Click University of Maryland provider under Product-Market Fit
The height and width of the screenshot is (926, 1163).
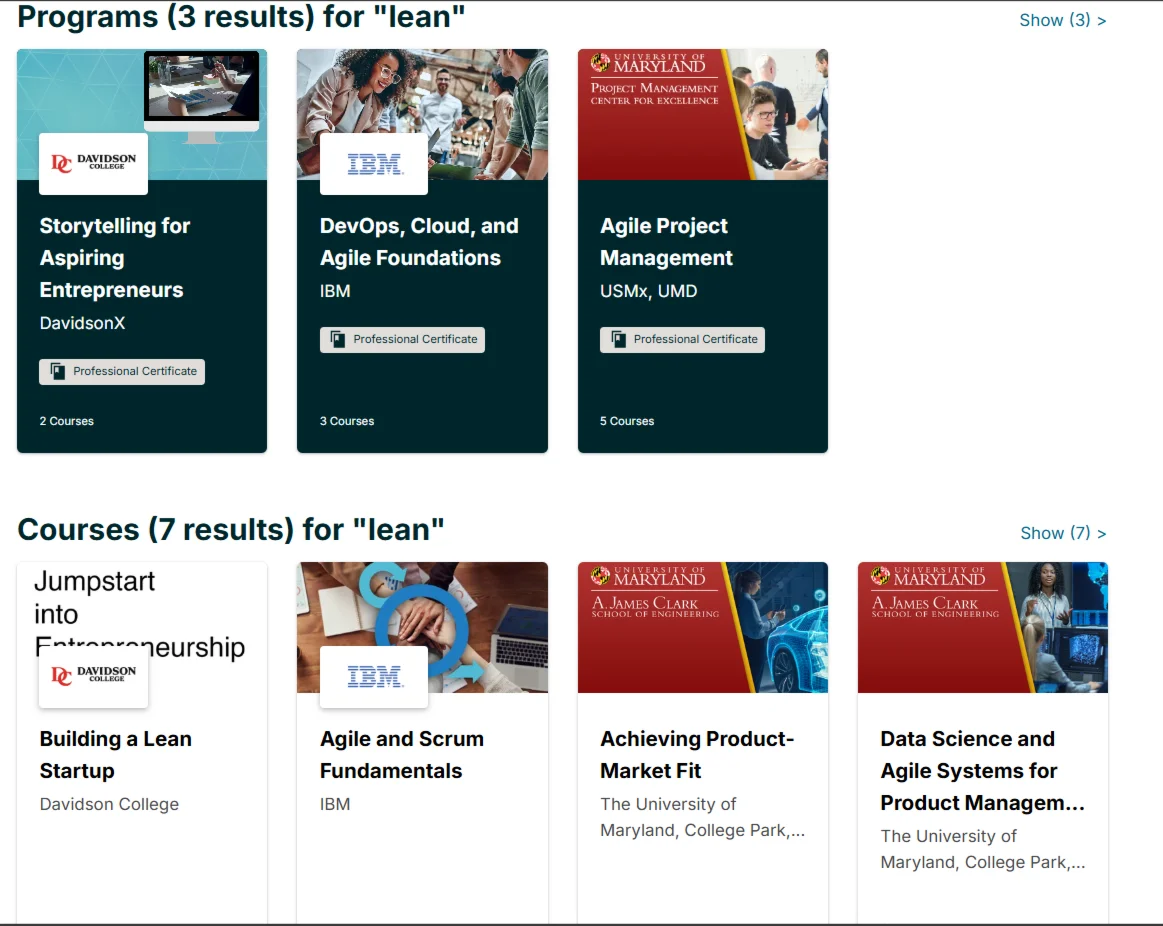point(702,817)
